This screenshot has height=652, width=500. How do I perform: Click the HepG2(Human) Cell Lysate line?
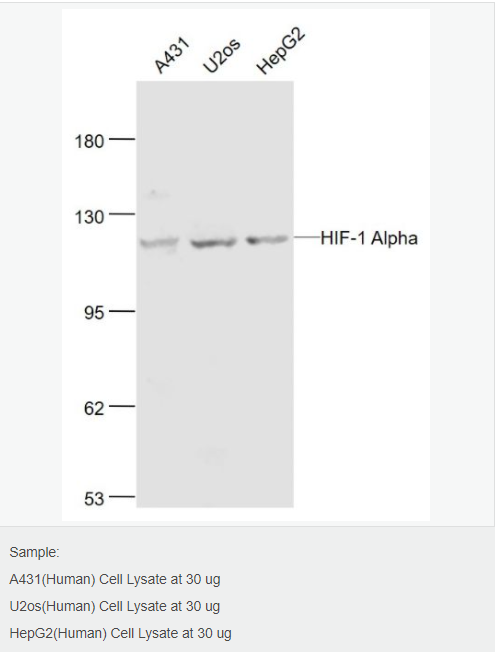120,633
